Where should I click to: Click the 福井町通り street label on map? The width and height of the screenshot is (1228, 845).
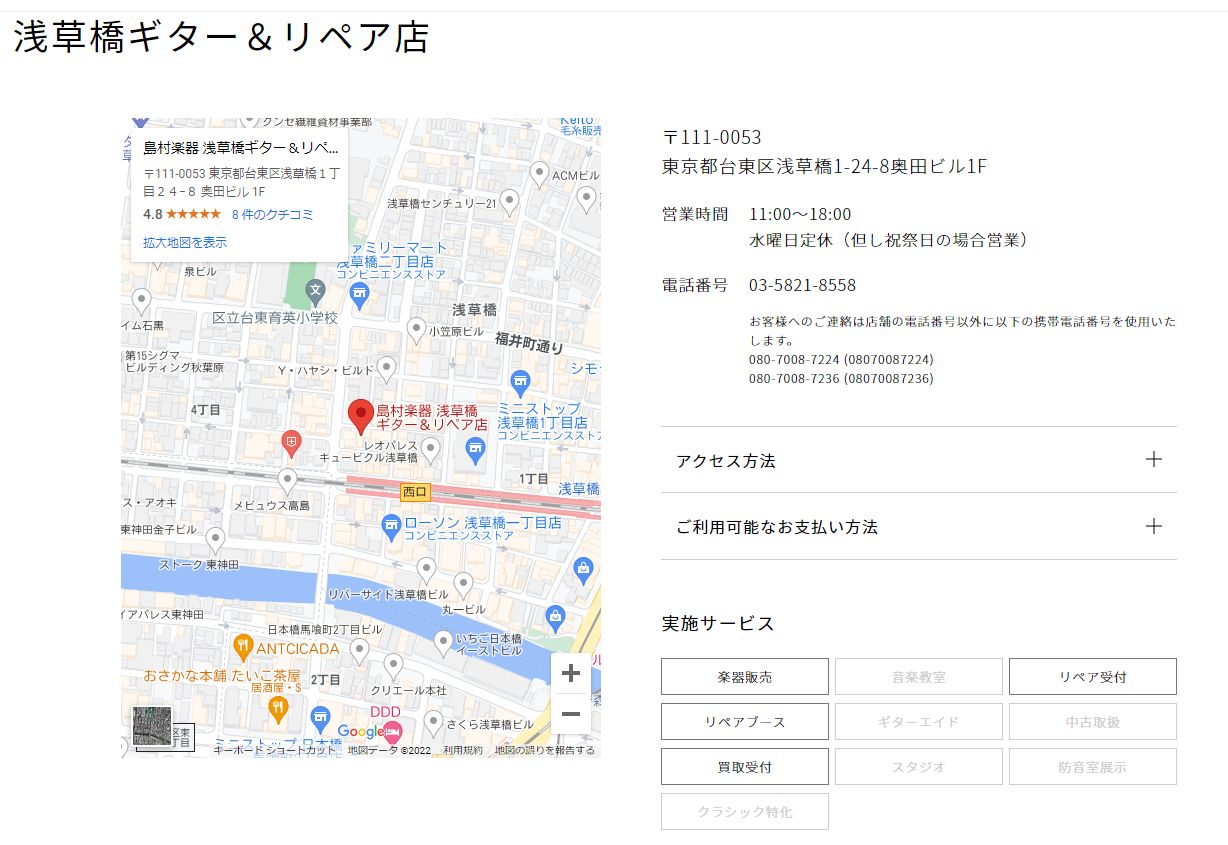[x=529, y=343]
